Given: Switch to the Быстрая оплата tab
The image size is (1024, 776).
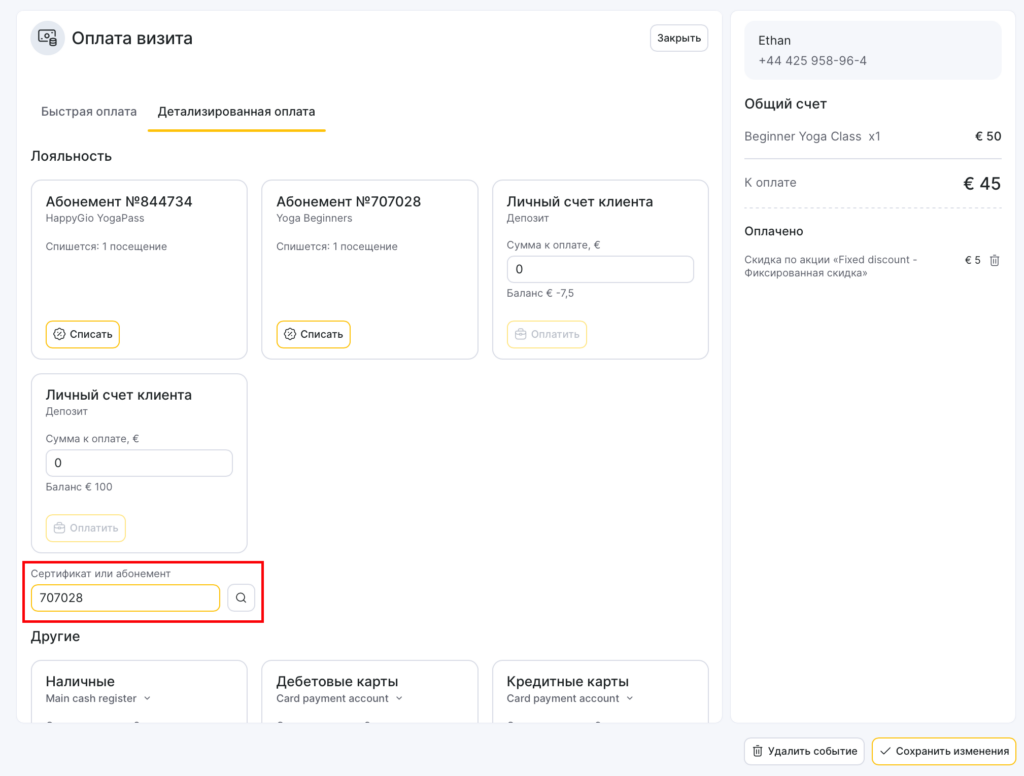Looking at the screenshot, I should pyautogui.click(x=89, y=112).
